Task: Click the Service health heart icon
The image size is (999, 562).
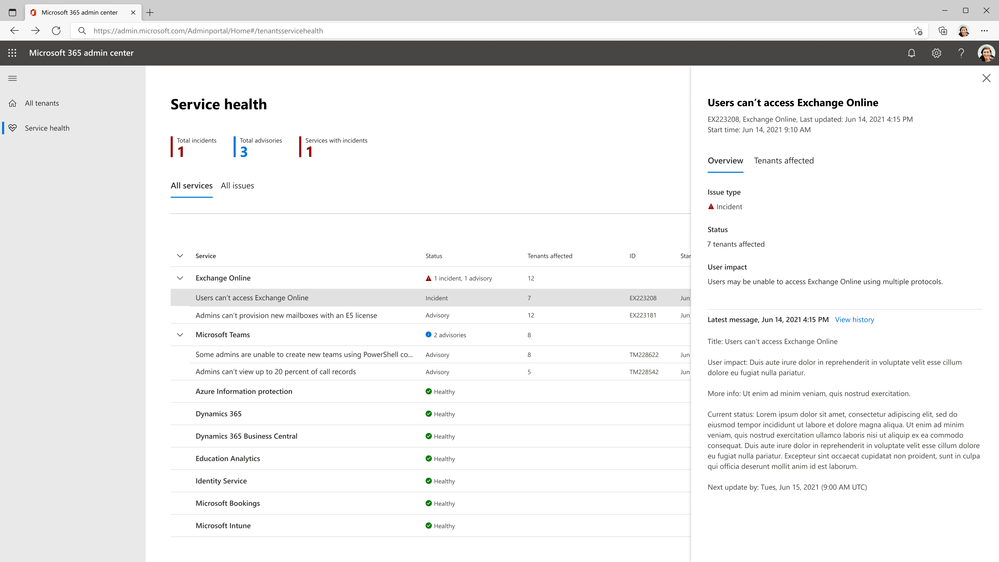Action: (12, 128)
